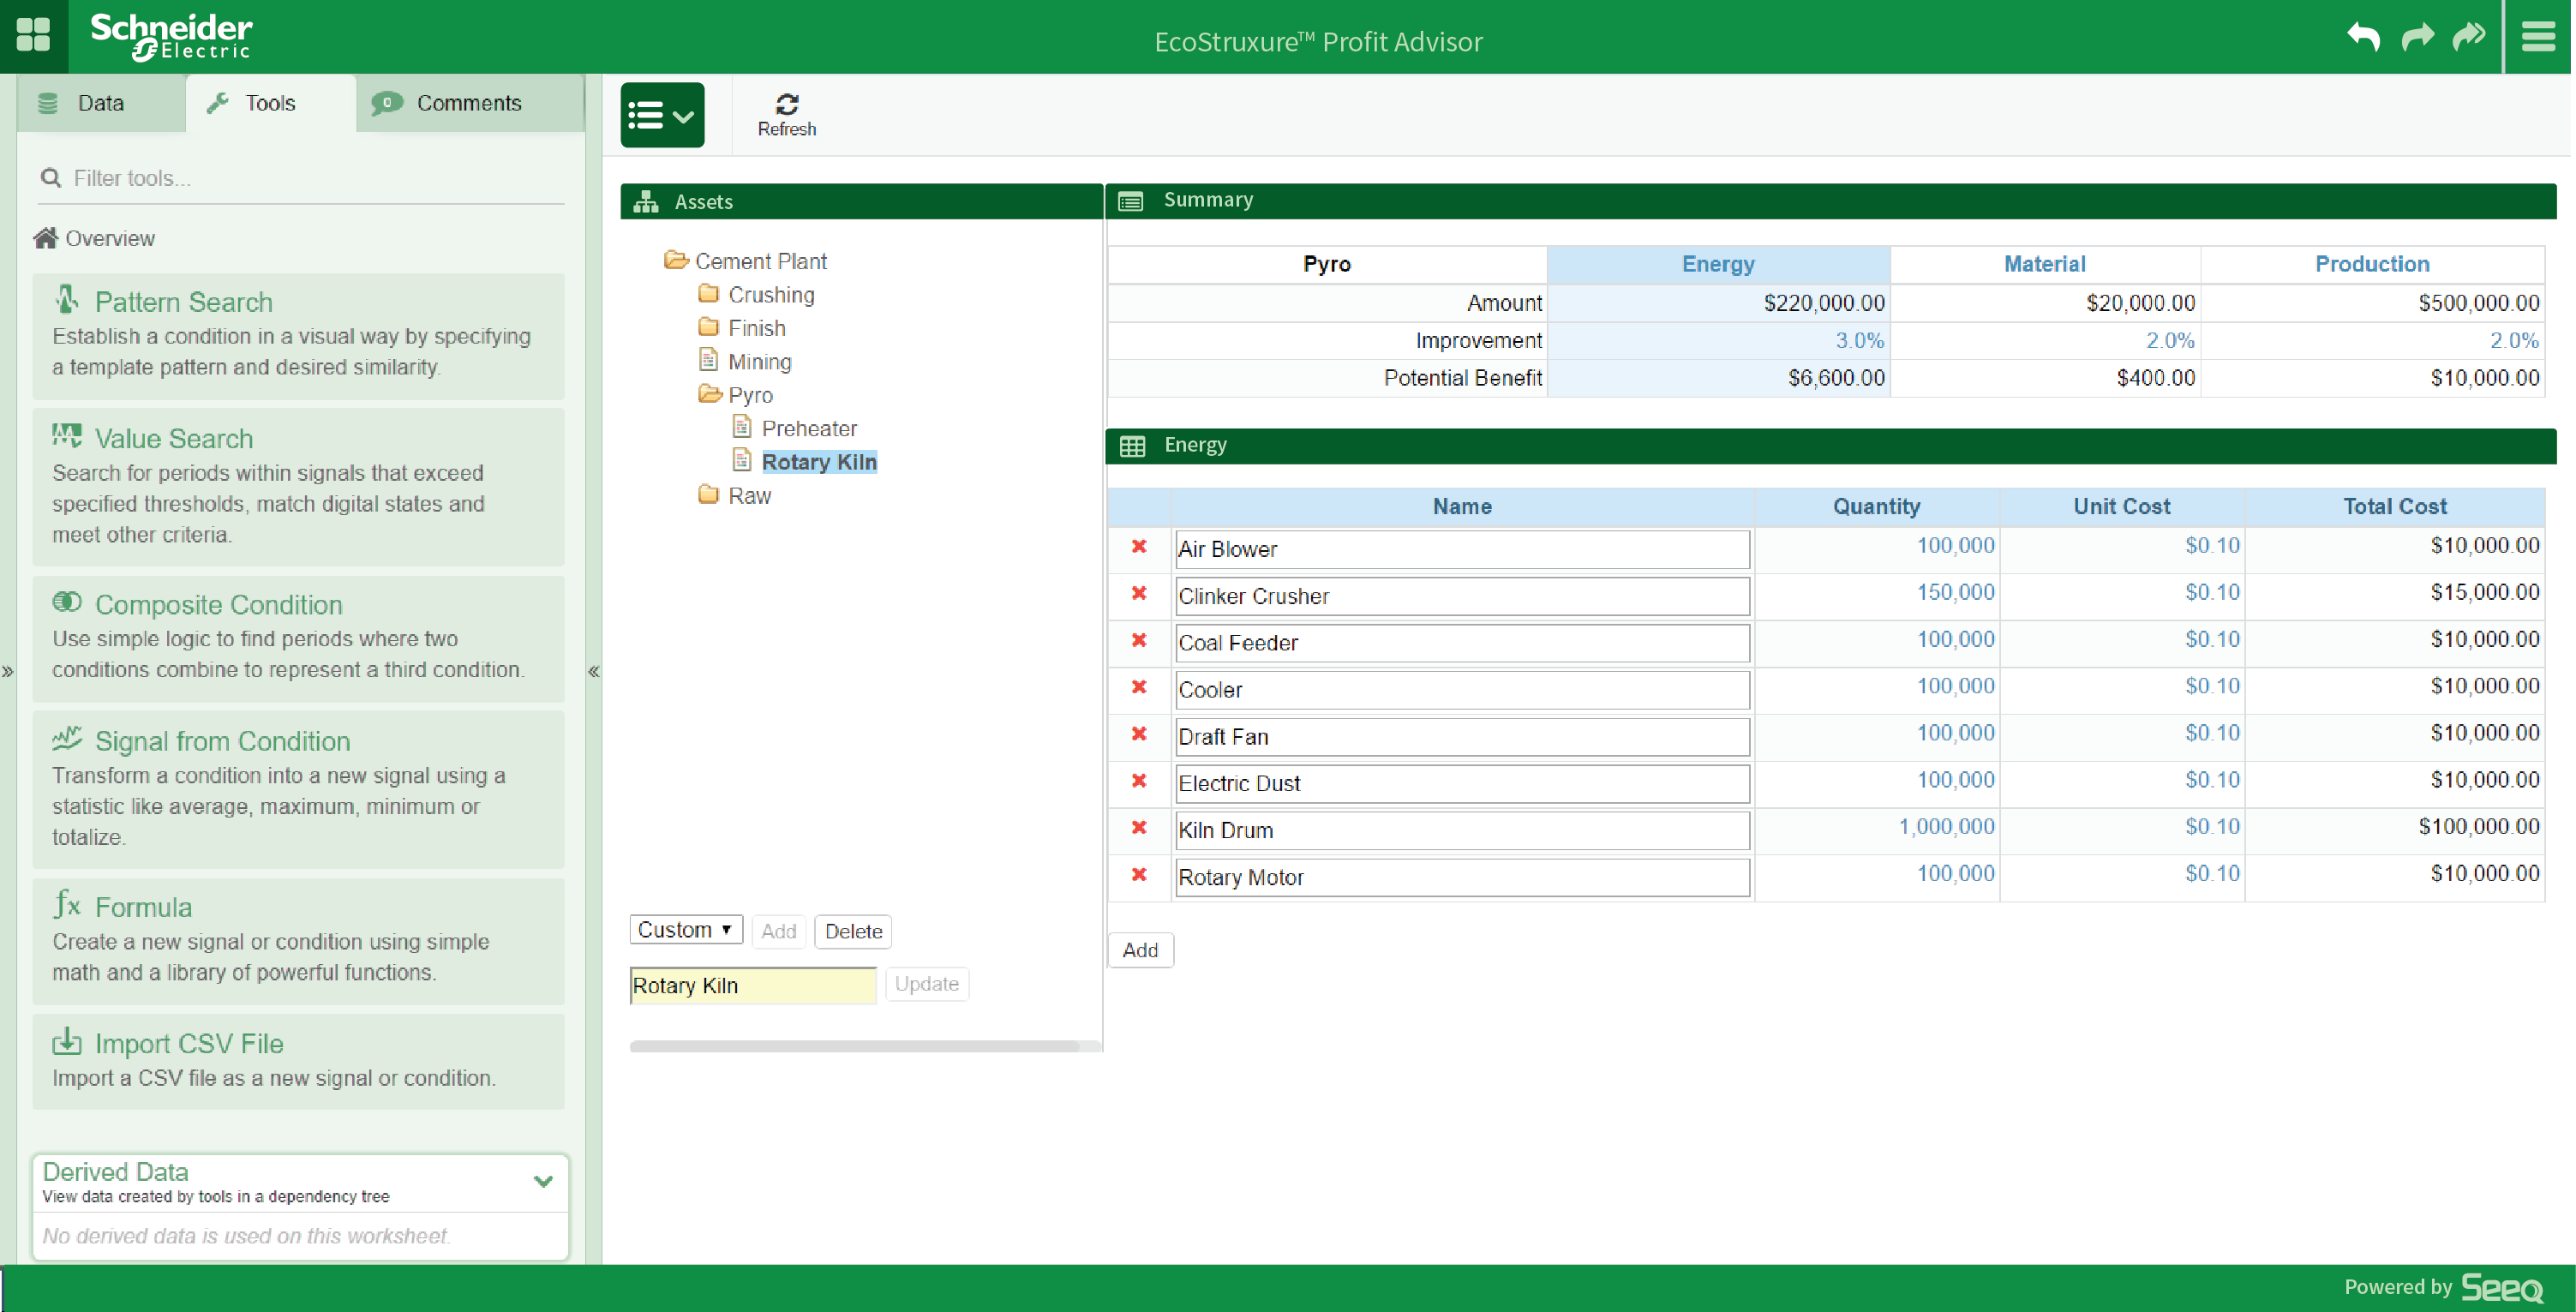Open the Composite Condition tool
This screenshot has height=1312, width=2576.
coord(298,638)
